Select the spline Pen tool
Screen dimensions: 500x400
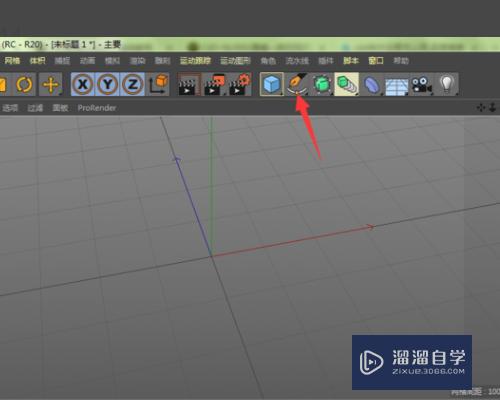(297, 84)
